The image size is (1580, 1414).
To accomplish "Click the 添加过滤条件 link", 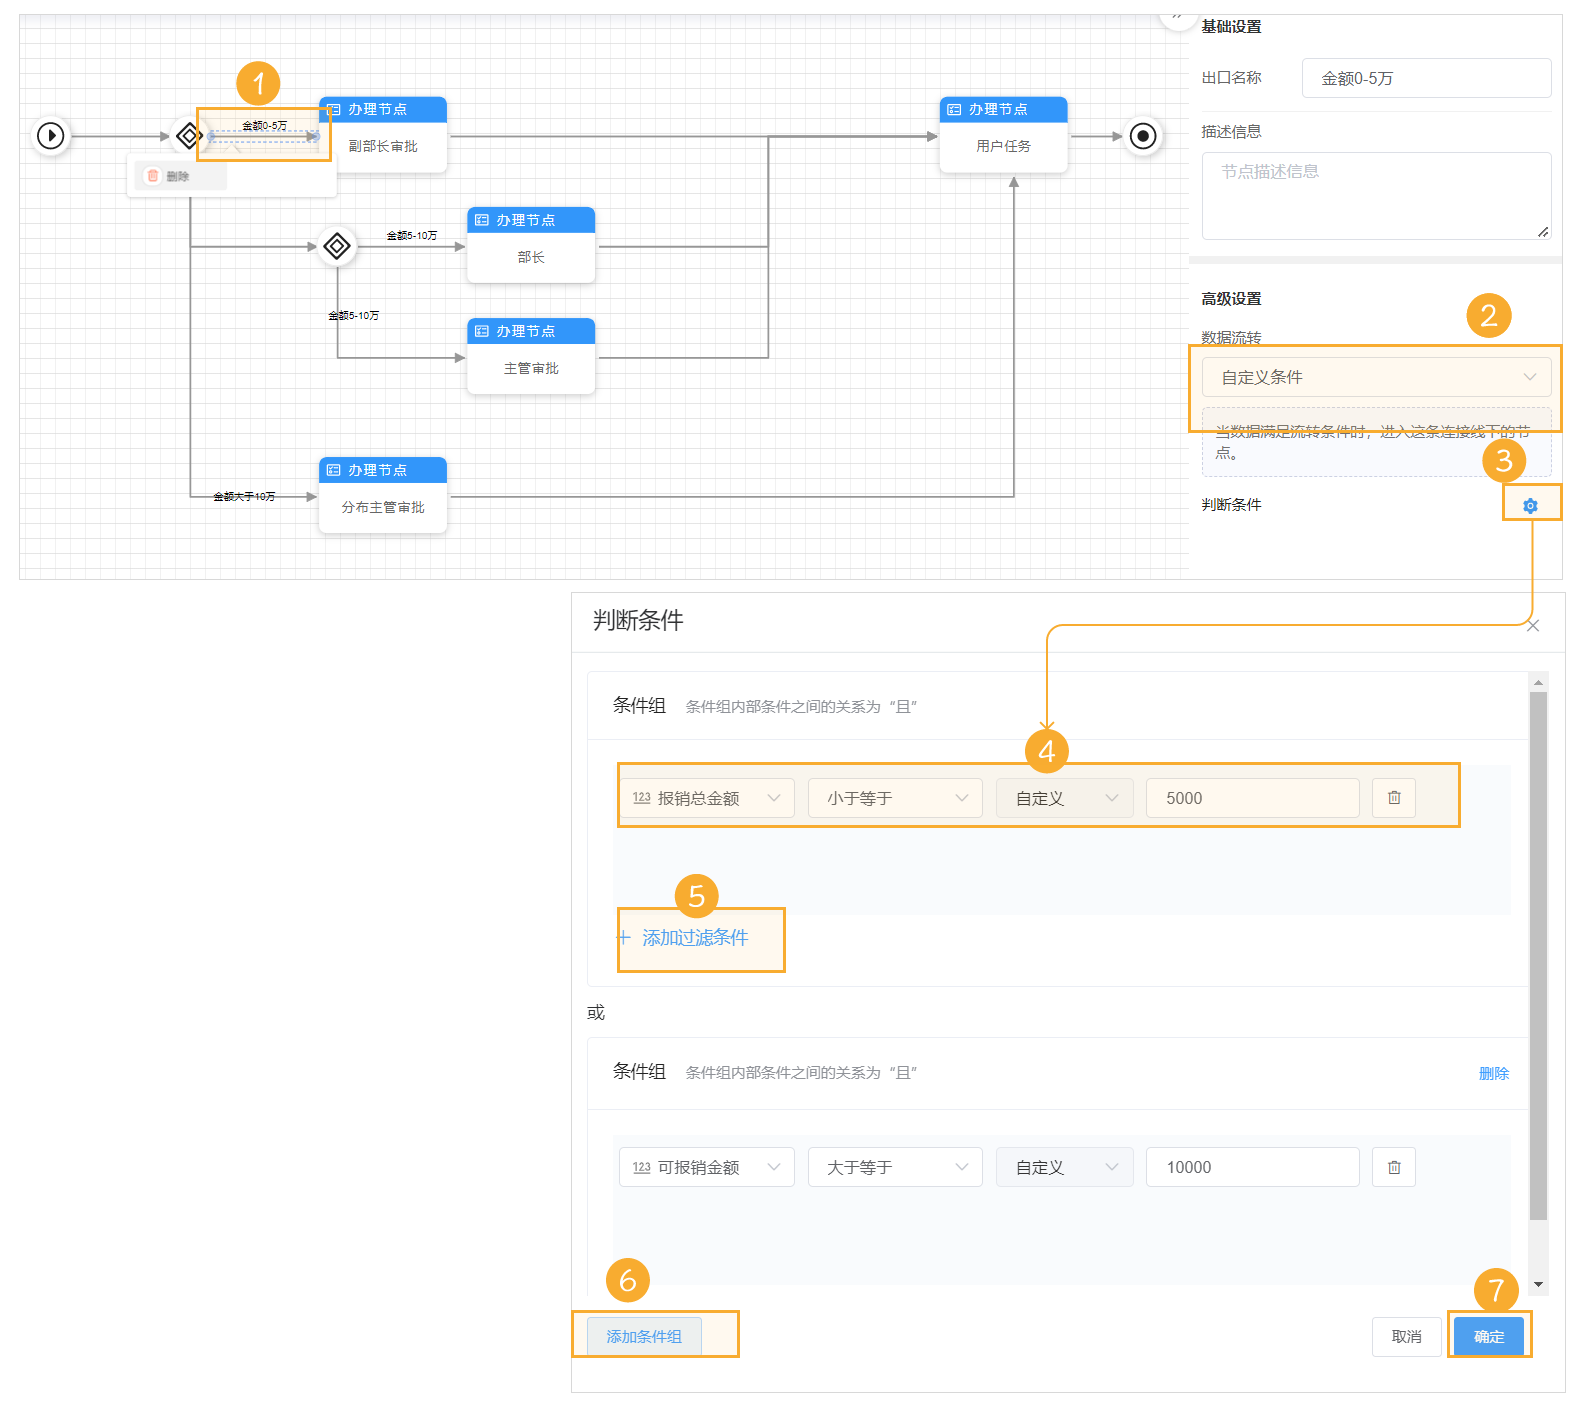I will click(694, 938).
